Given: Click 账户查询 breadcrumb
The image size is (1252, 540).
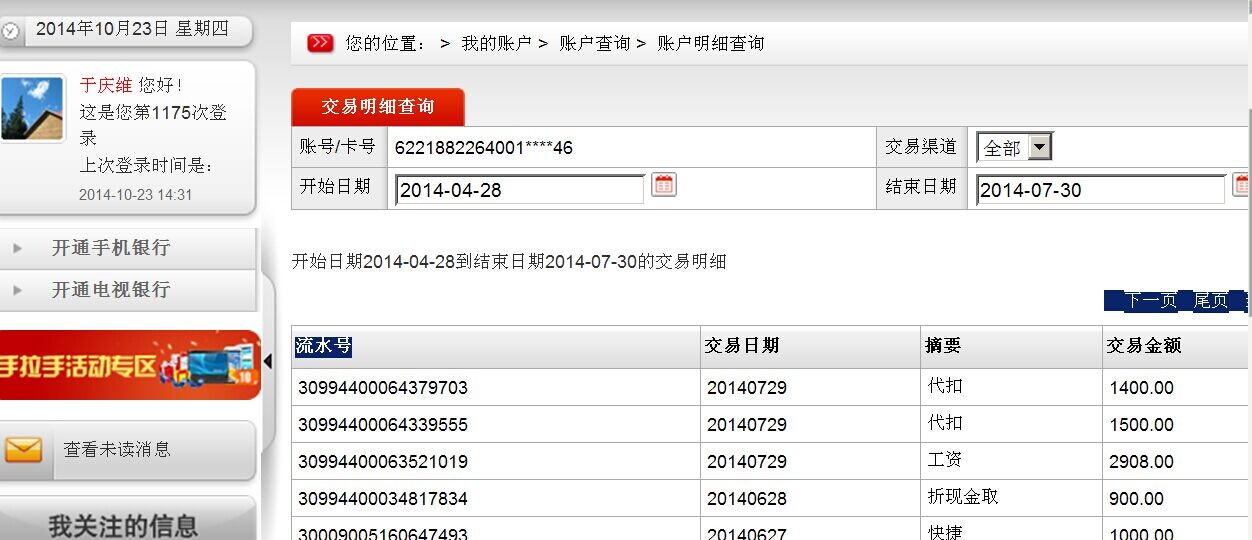Looking at the screenshot, I should tap(594, 44).
